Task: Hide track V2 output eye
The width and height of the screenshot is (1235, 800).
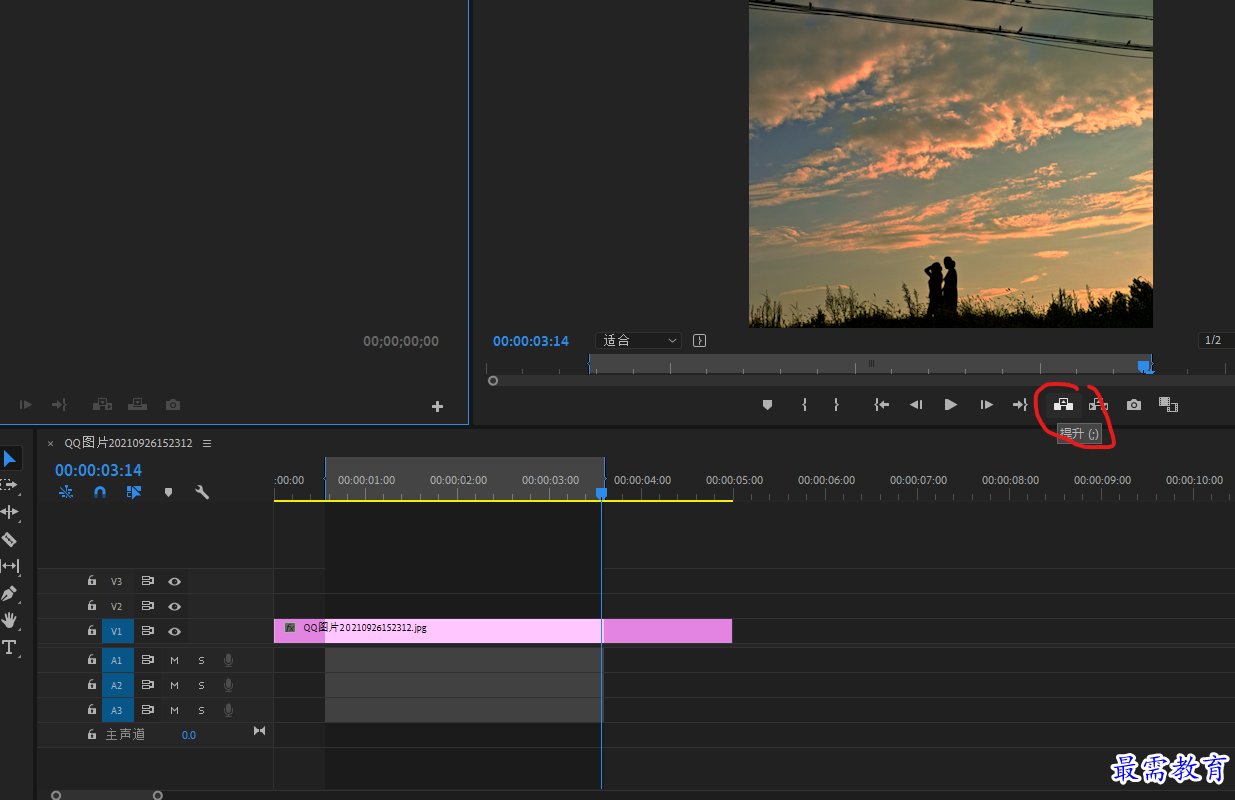Action: 174,606
